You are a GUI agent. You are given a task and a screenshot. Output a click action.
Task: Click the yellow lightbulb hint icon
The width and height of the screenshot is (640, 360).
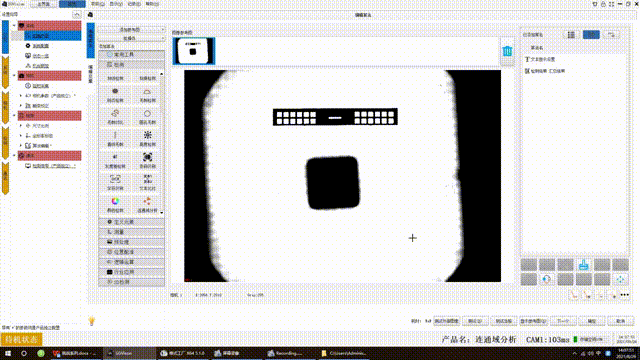91,321
